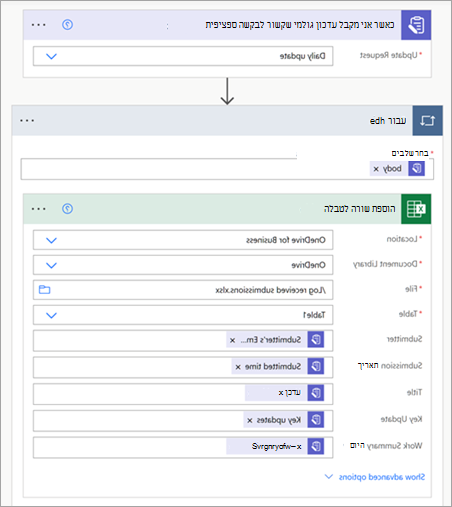Viewport: 452px width, 507px height.
Task: Click the Hebrew trigger title about update request
Action: [x=300, y=25]
